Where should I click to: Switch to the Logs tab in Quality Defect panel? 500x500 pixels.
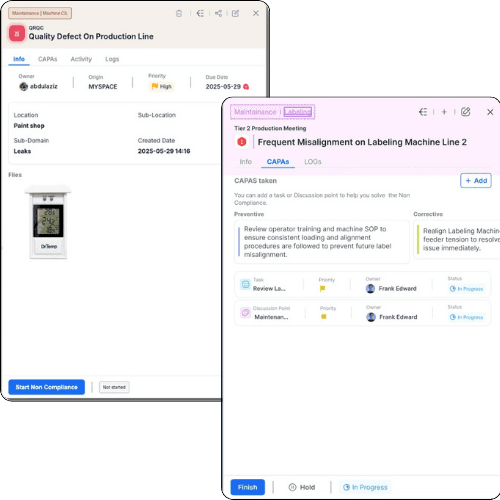pos(112,59)
